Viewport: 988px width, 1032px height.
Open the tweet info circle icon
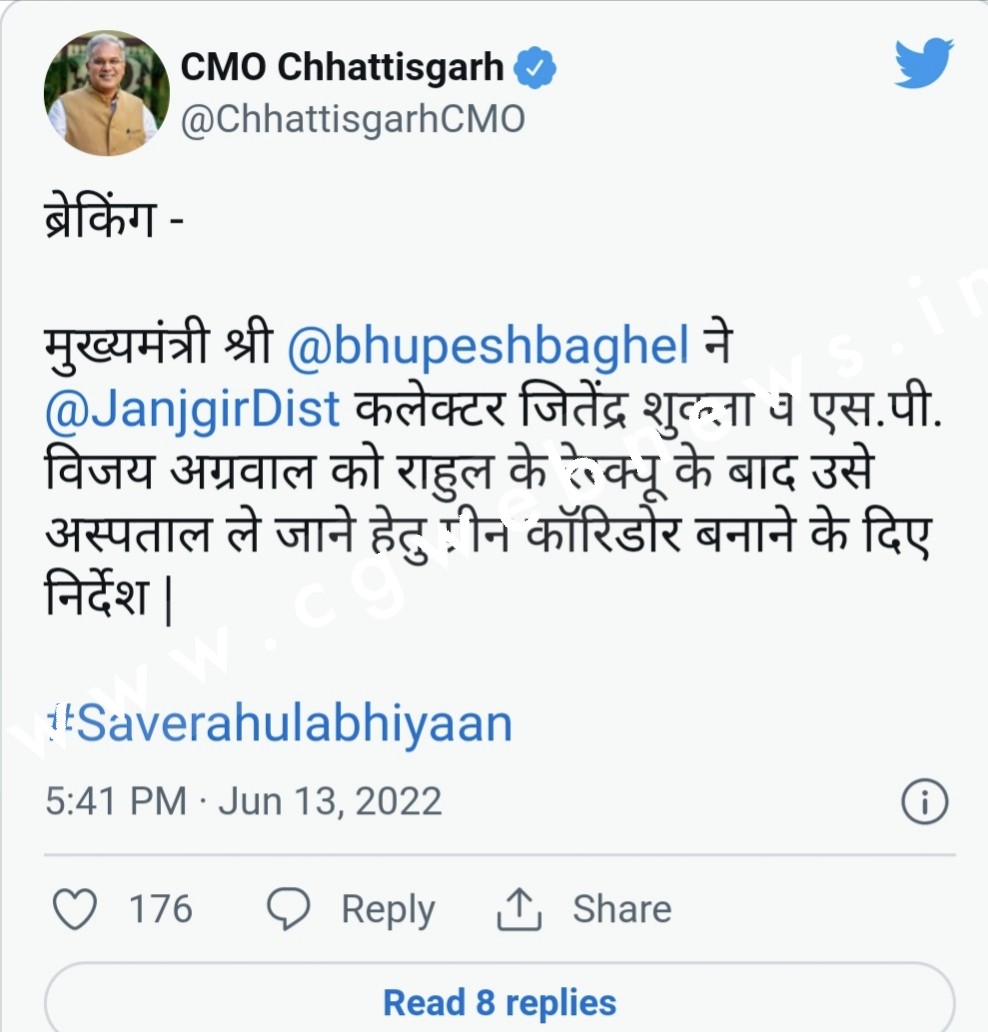pos(927,800)
